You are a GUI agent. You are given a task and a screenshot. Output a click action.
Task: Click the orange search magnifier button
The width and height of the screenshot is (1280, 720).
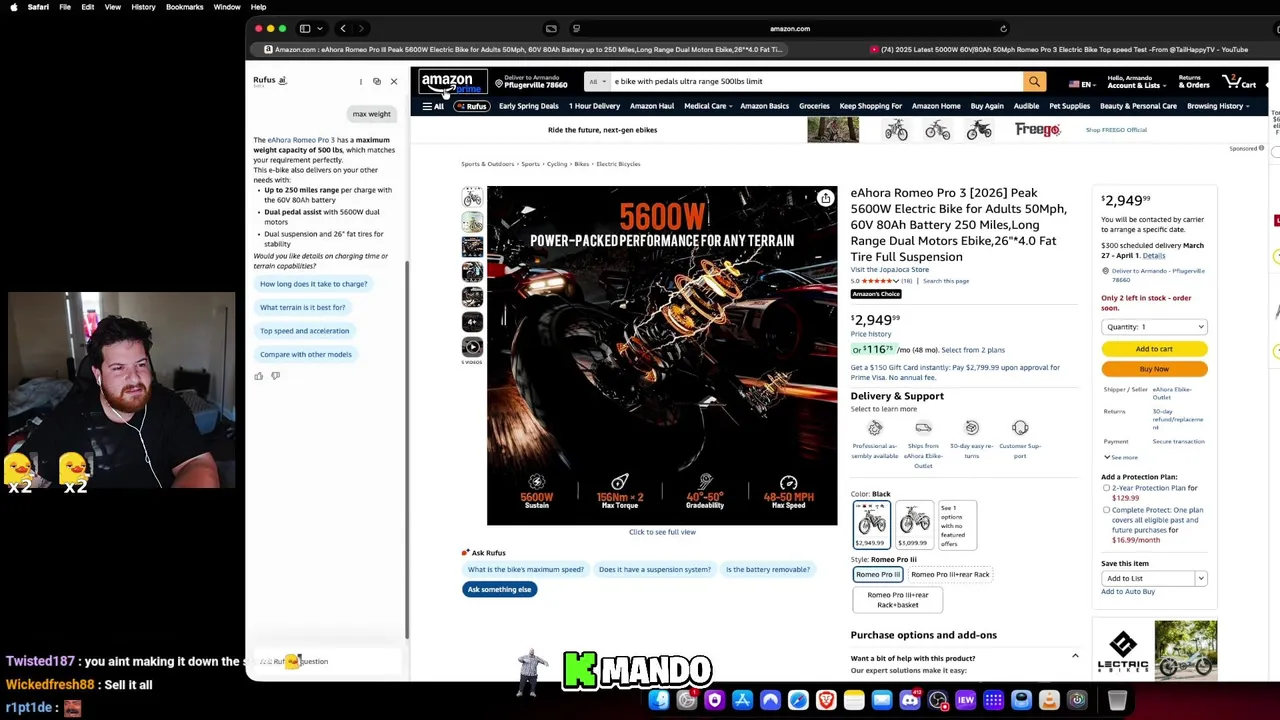coord(1034,82)
